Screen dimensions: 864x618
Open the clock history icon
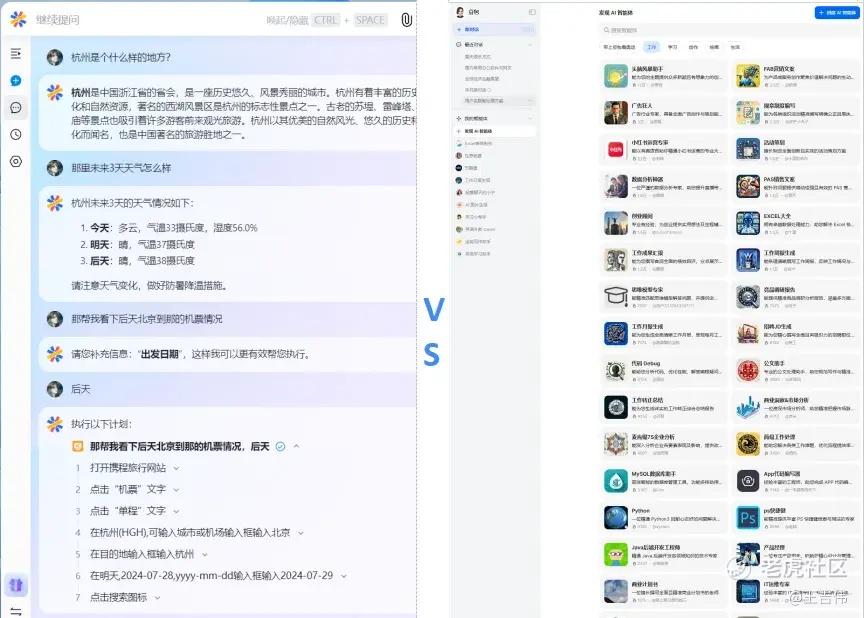point(16,134)
